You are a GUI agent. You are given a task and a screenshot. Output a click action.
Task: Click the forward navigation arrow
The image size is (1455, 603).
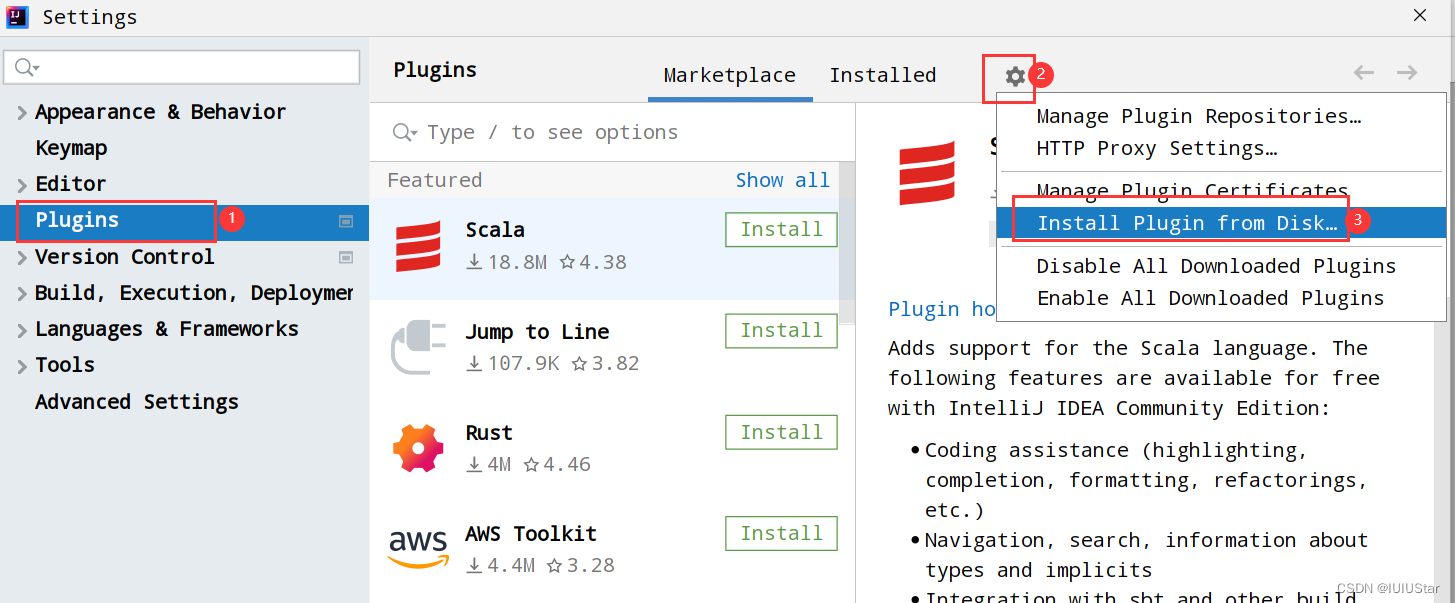1407,72
